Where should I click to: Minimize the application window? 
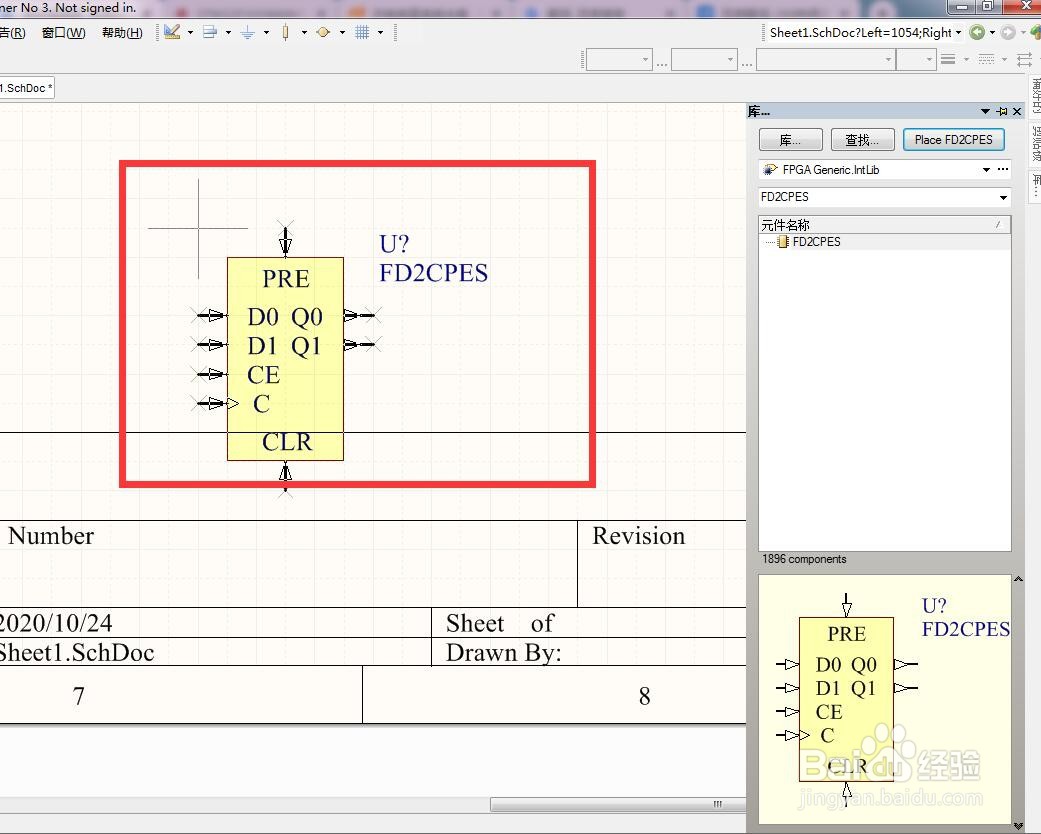tap(961, 7)
